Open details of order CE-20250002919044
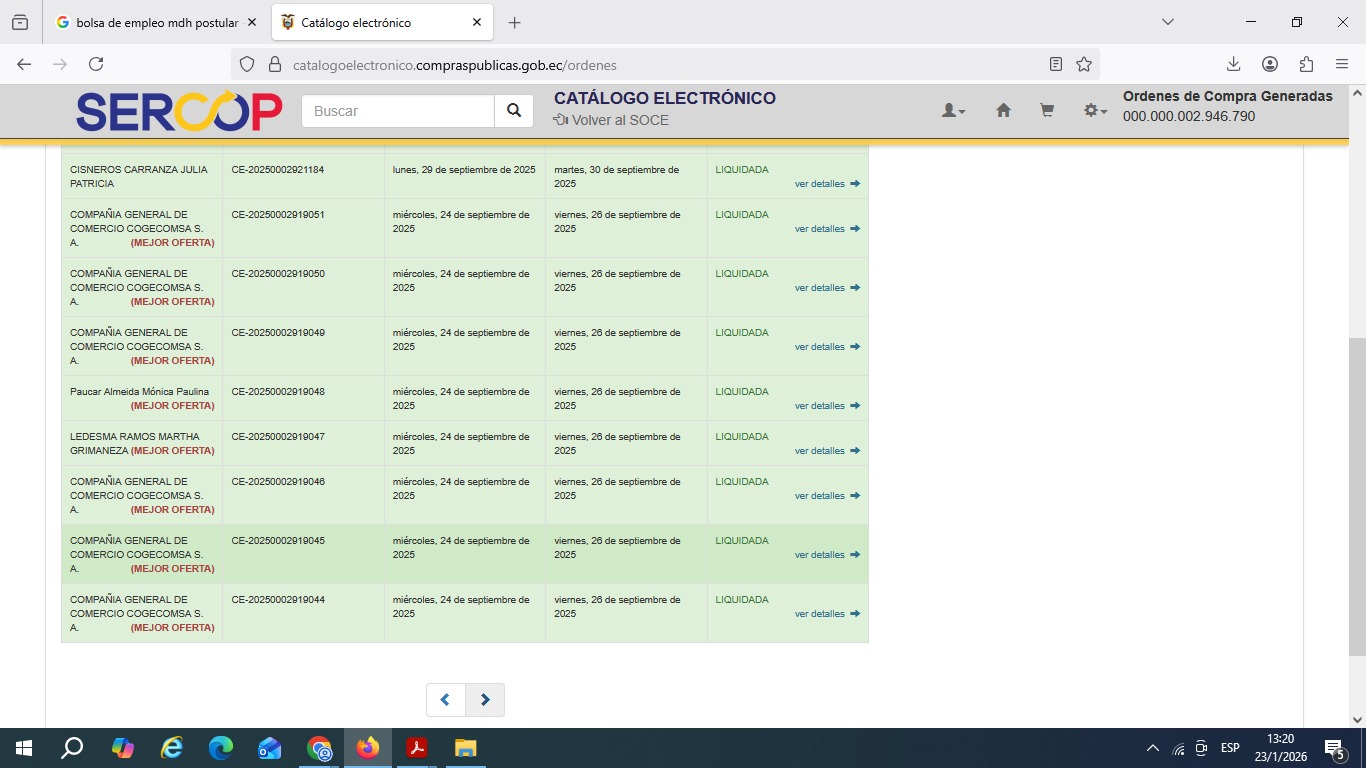This screenshot has height=768, width=1366. click(x=826, y=614)
